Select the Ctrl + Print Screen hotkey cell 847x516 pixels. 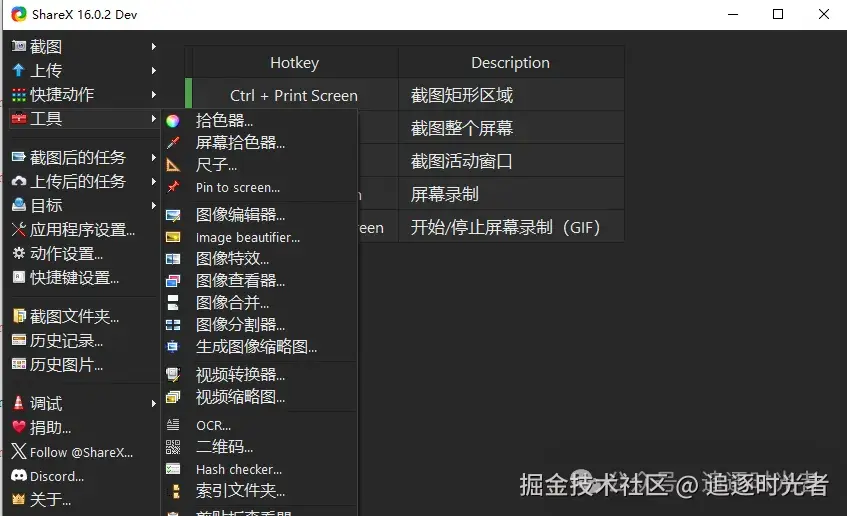click(295, 95)
